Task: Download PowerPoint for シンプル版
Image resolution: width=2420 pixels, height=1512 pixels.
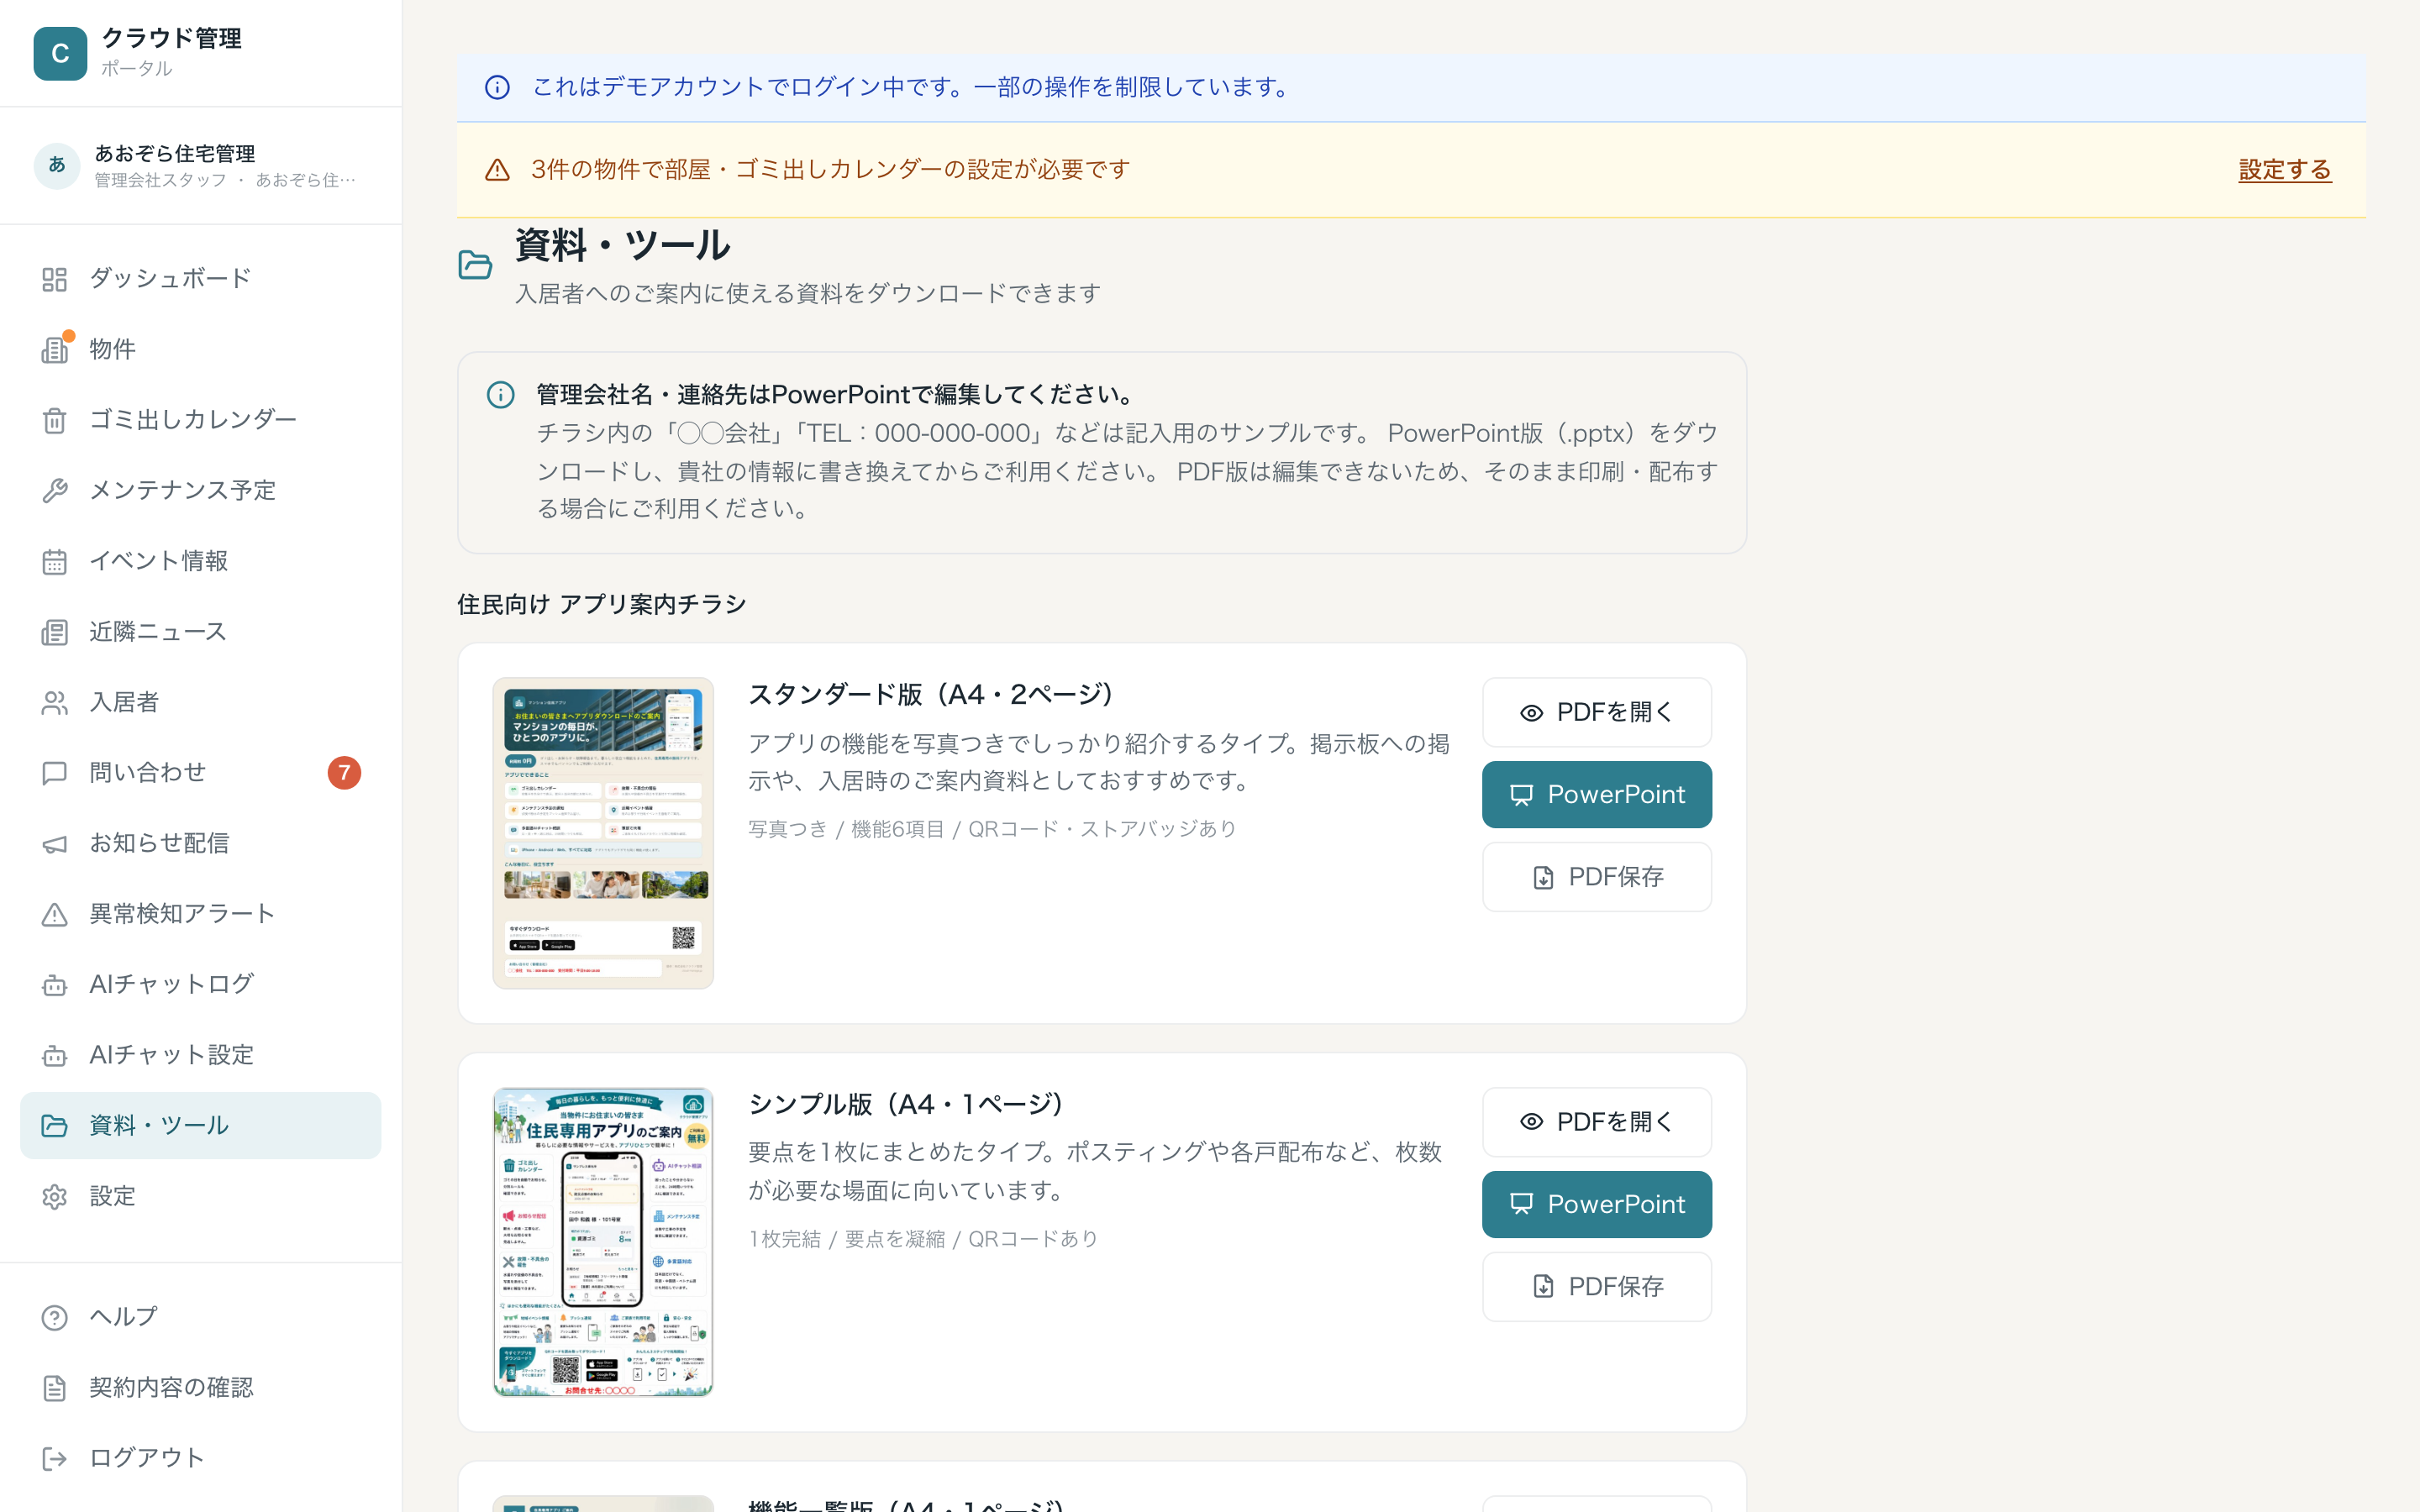Action: [x=1596, y=1205]
